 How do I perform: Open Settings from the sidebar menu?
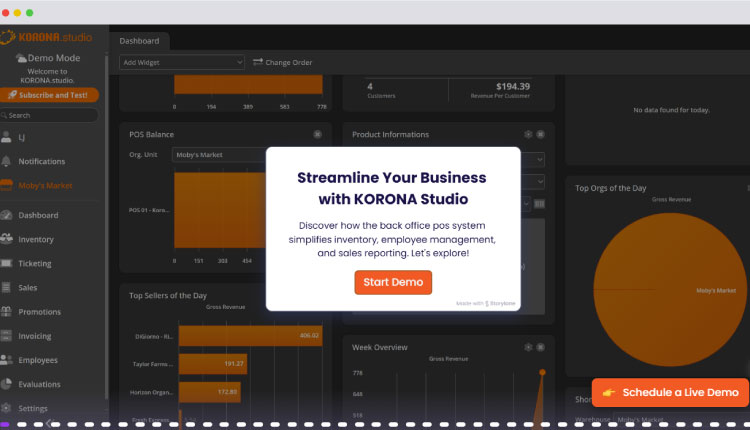point(33,408)
